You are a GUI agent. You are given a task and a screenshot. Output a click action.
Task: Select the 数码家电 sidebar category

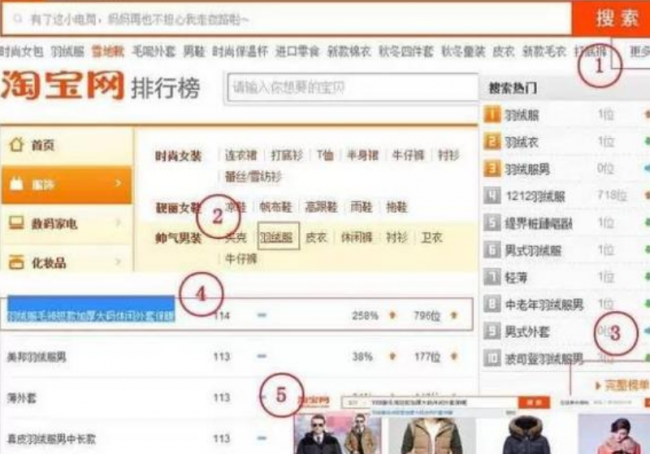[x=67, y=223]
